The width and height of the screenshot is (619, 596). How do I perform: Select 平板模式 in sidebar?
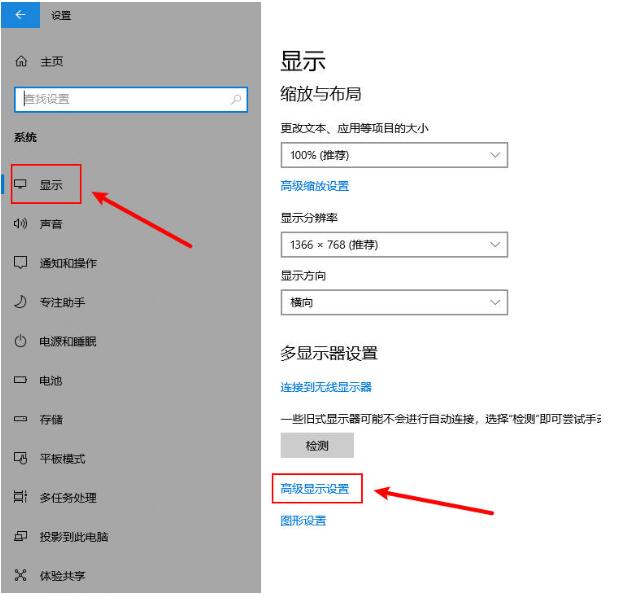pos(62,458)
